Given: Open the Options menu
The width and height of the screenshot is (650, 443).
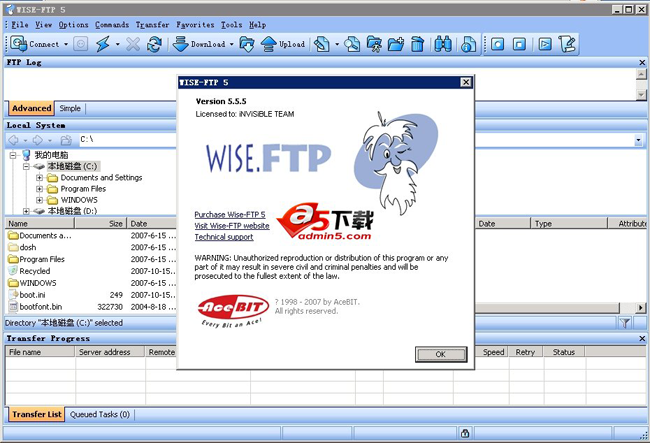Looking at the screenshot, I should [73, 25].
